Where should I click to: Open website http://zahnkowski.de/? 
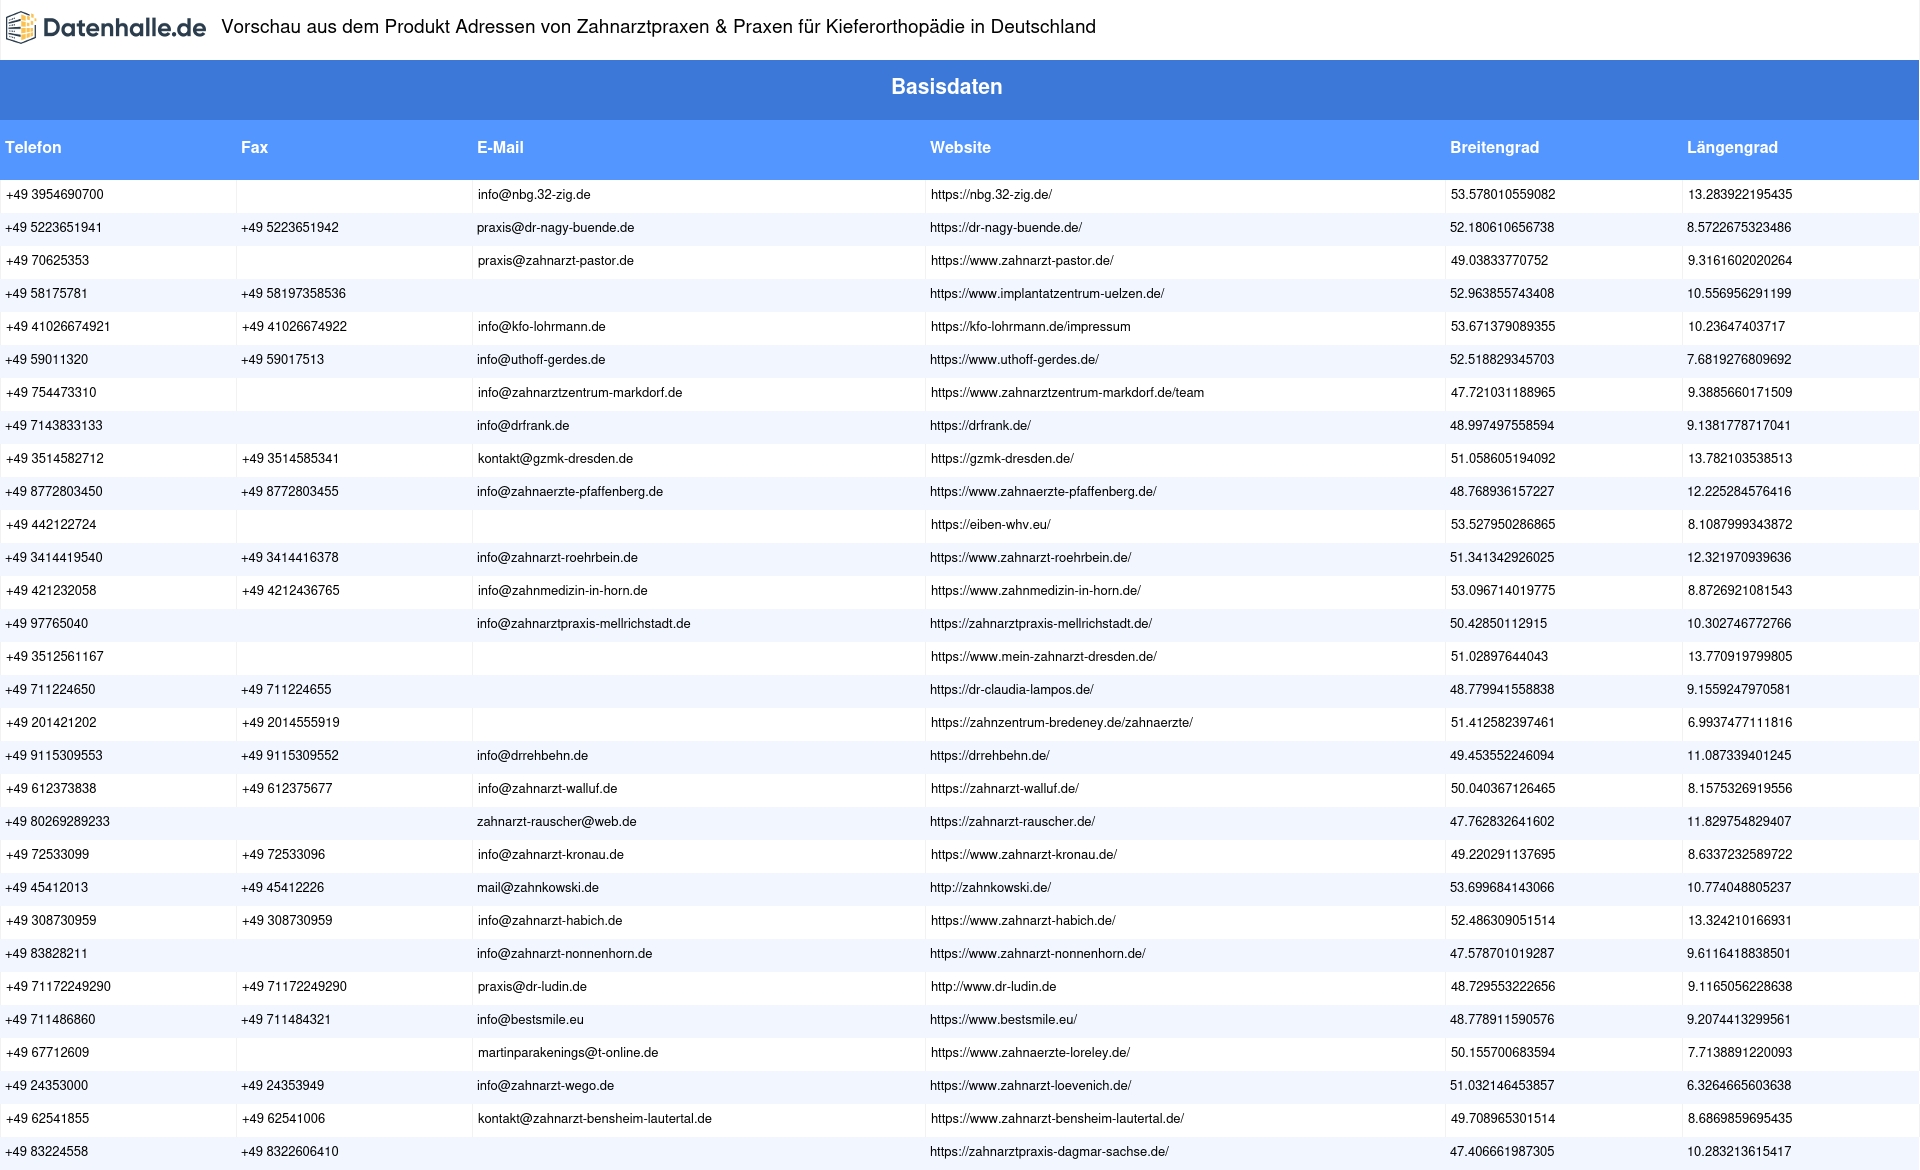[990, 888]
